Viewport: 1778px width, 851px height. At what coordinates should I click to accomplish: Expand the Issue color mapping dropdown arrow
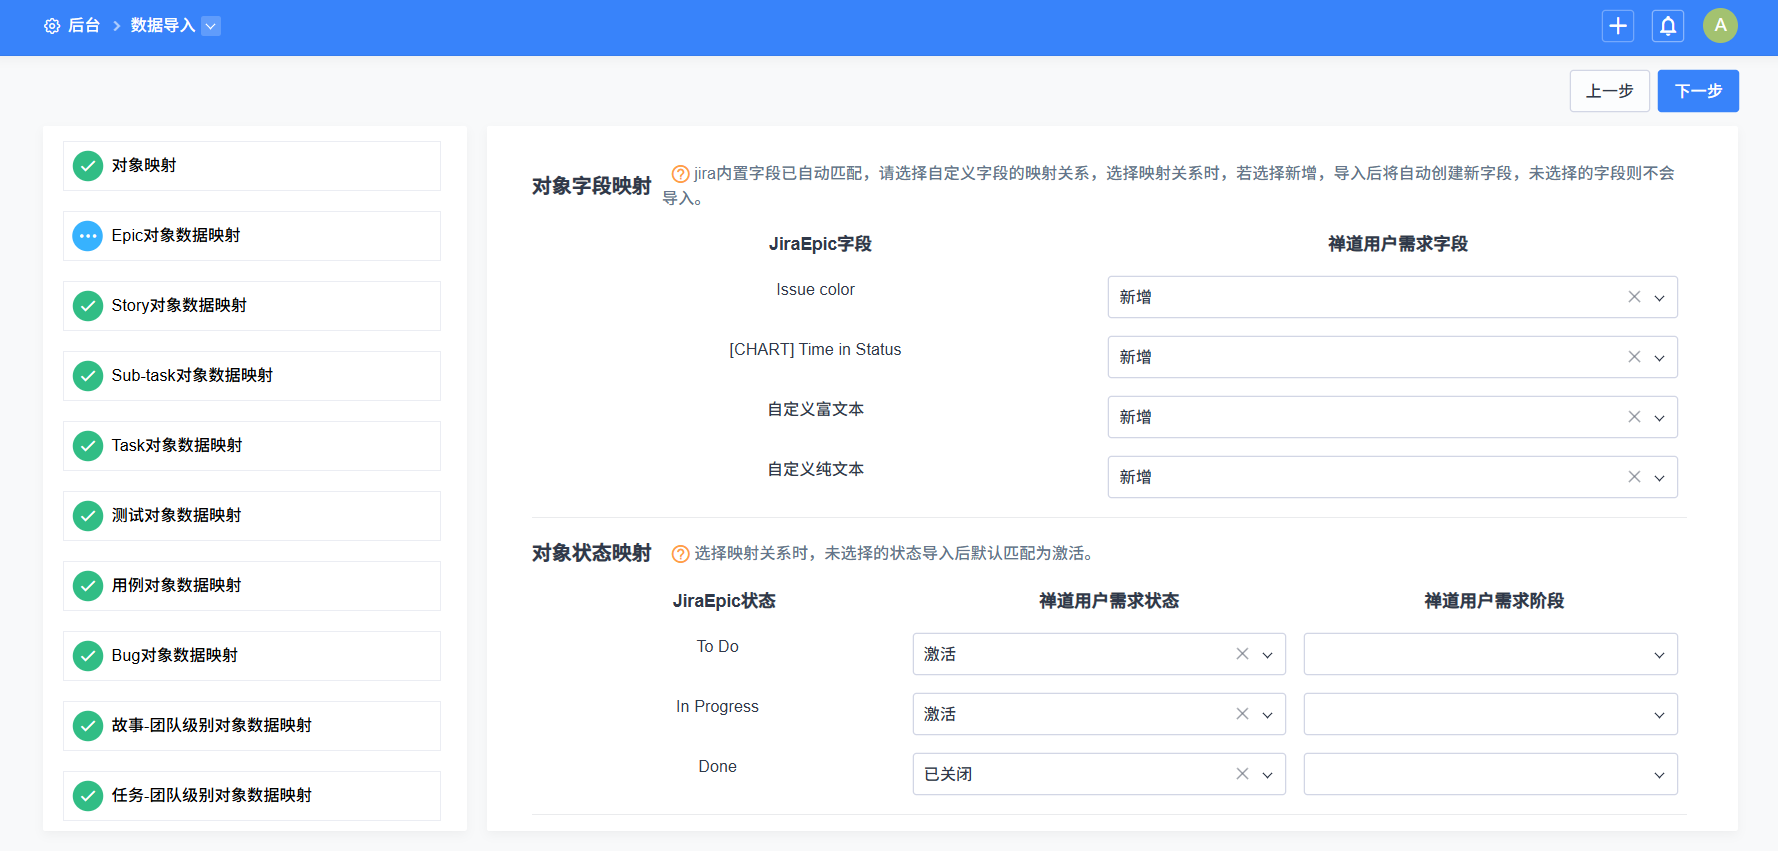coord(1659,298)
